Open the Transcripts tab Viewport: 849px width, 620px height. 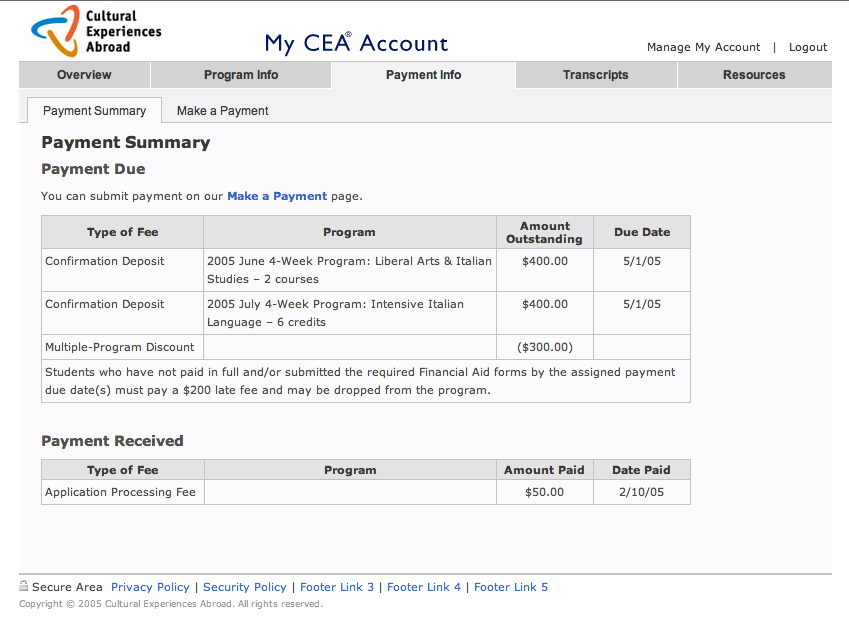click(x=596, y=75)
